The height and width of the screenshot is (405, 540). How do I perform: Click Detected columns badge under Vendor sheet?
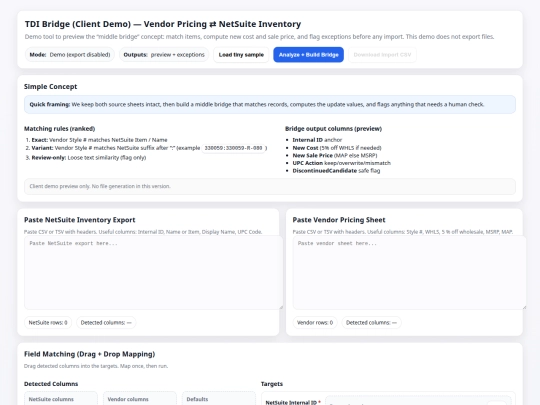point(371,323)
